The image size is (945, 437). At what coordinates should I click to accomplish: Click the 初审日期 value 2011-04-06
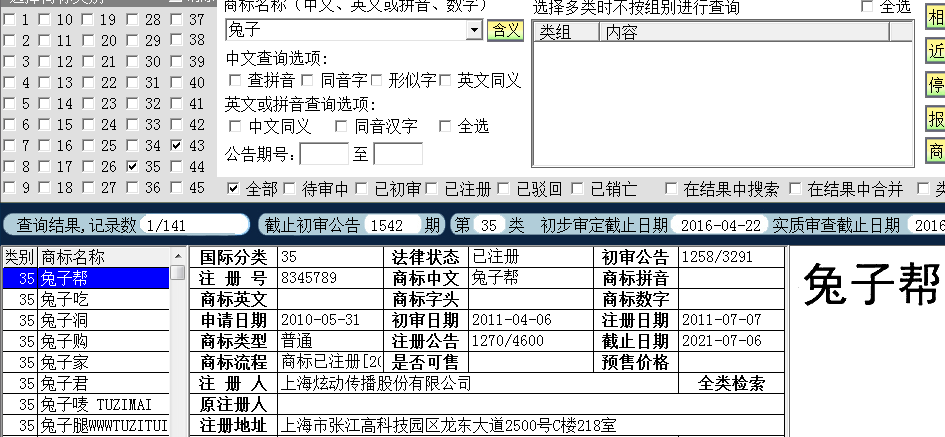click(x=530, y=320)
